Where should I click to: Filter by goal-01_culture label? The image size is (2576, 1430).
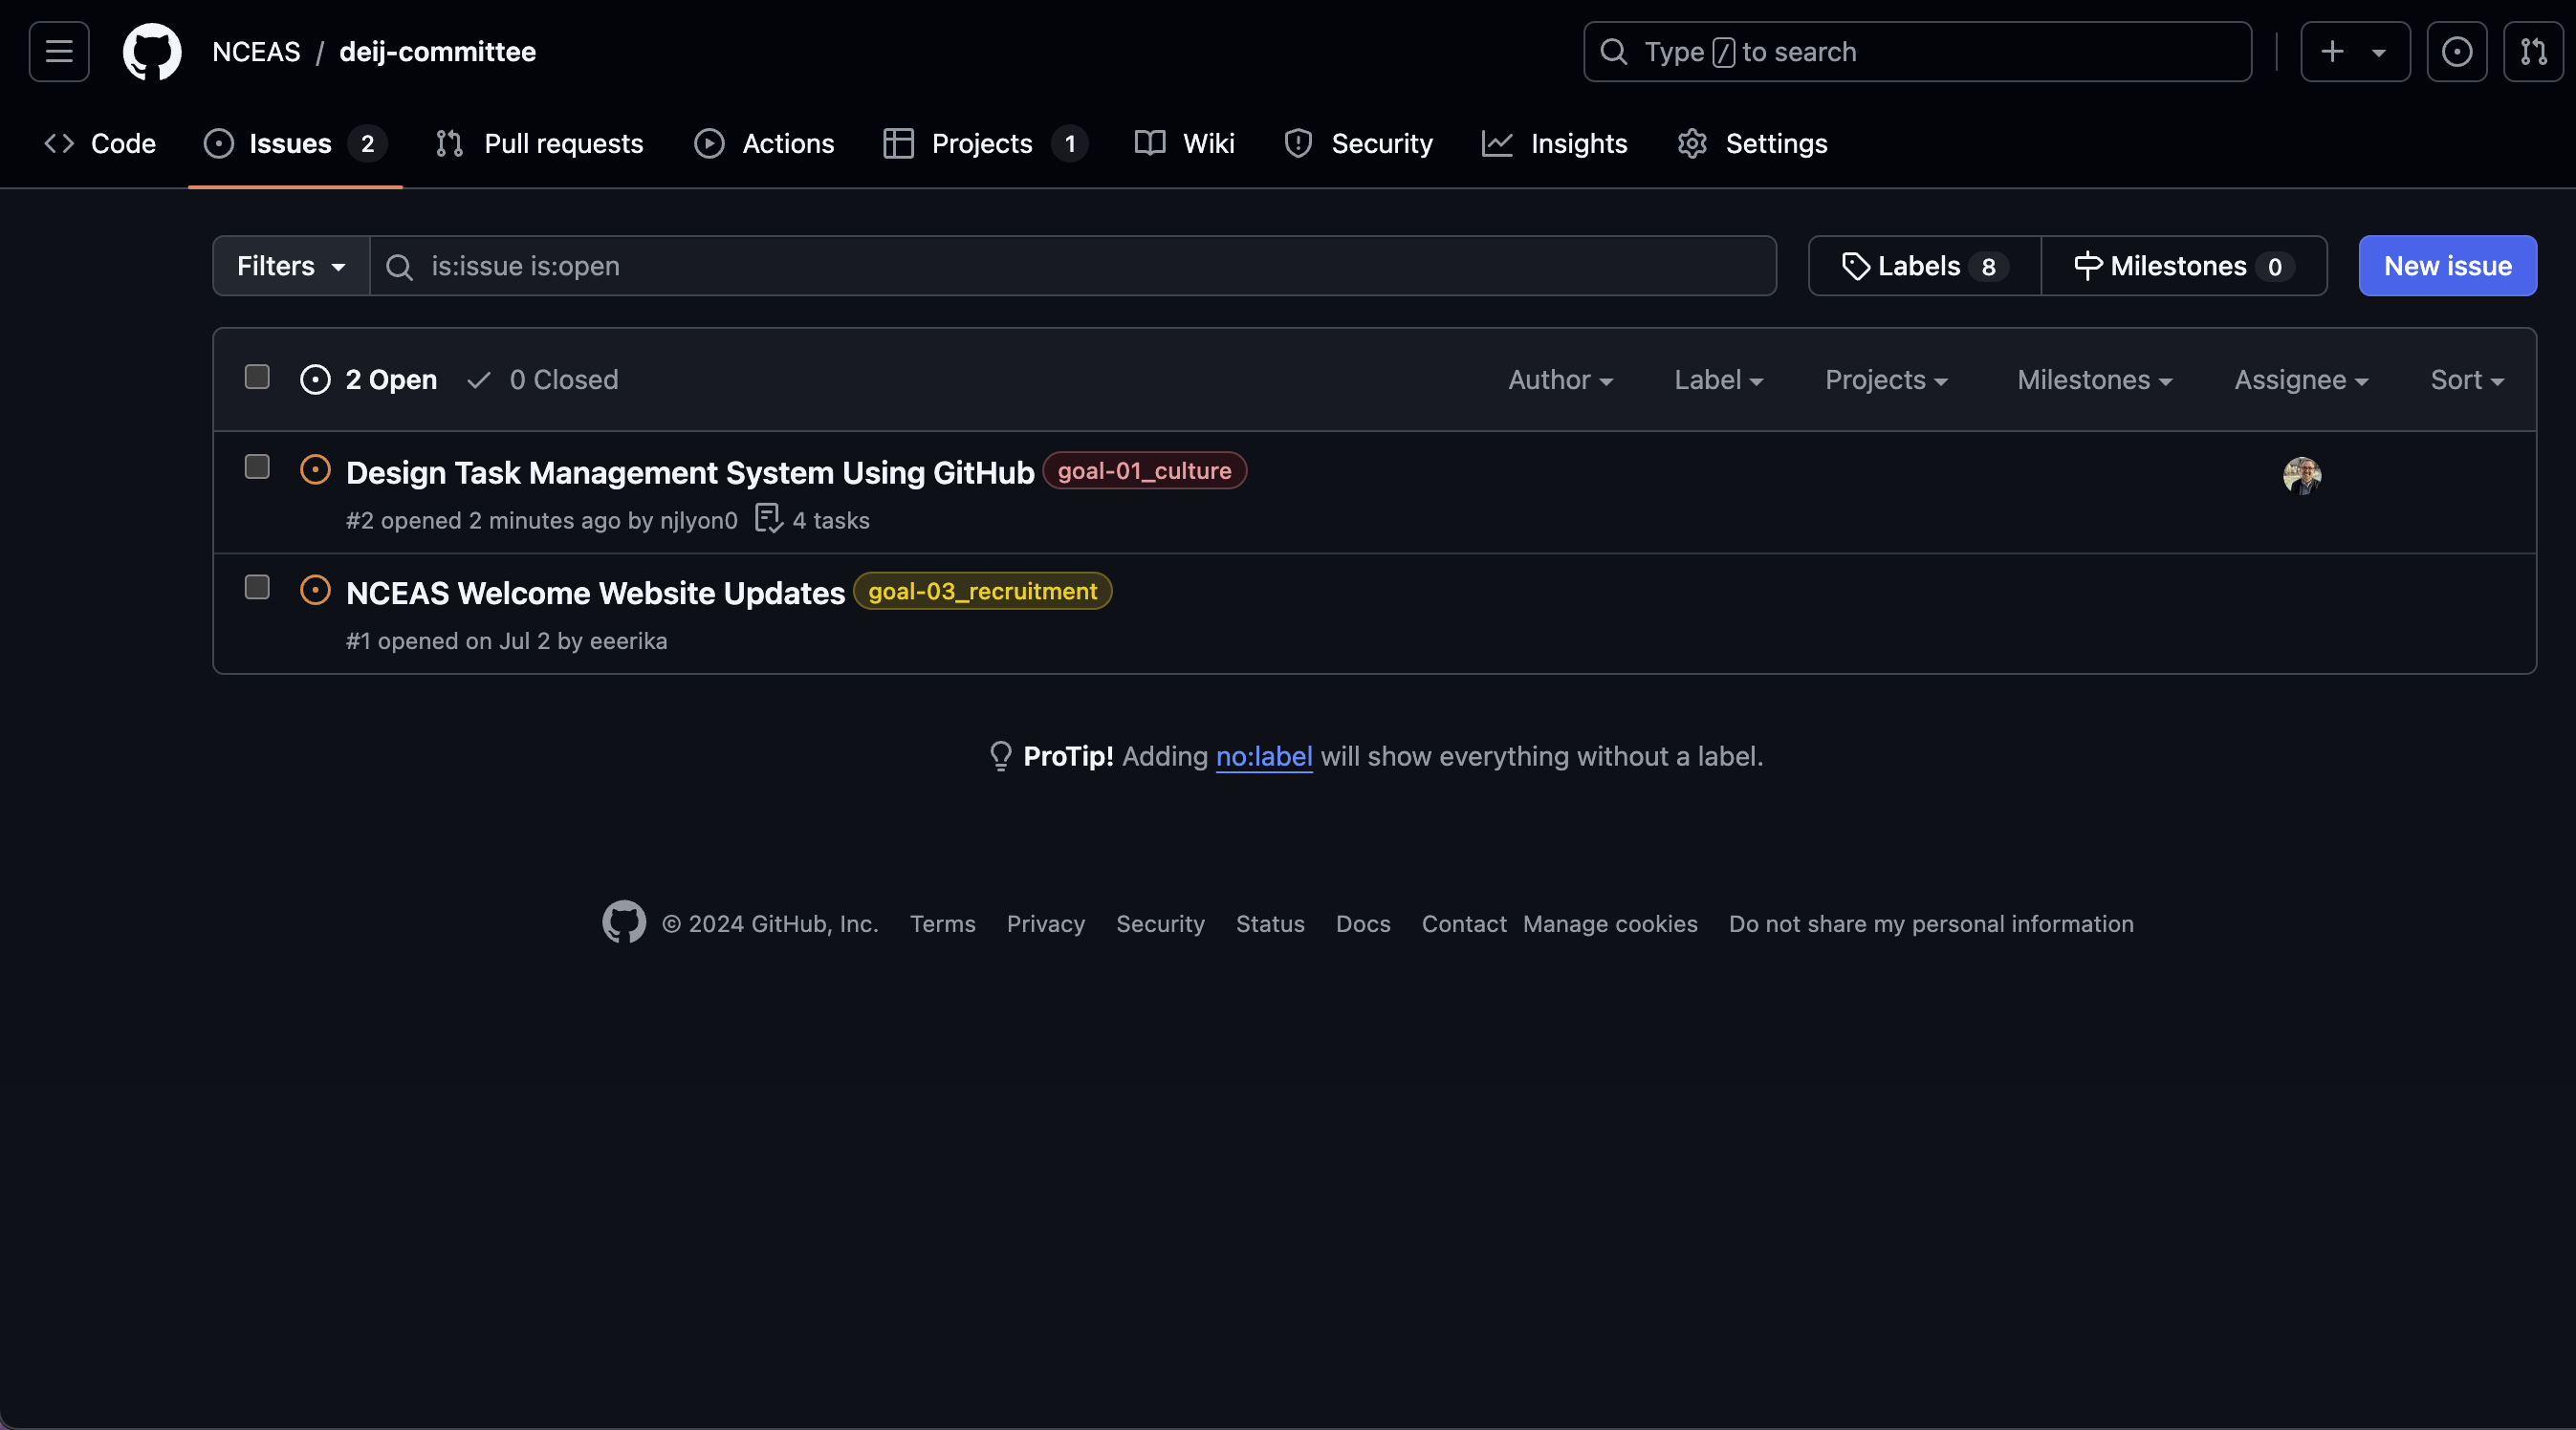1144,471
